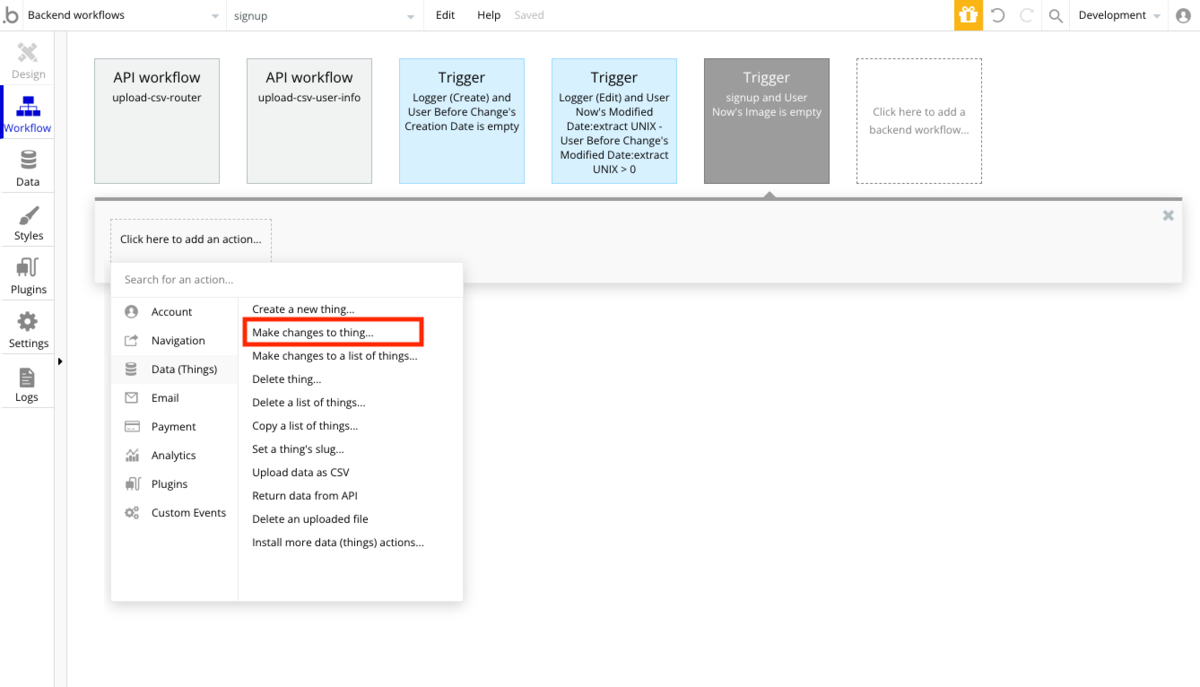Click the redo arrow icon
The width and height of the screenshot is (1200, 687).
point(1026,16)
